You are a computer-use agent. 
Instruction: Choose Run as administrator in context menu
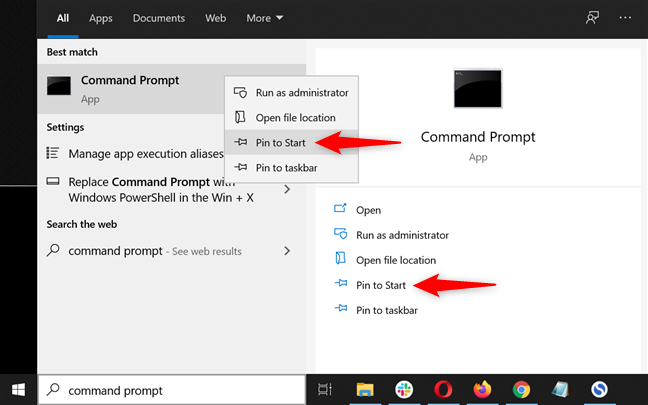(x=291, y=93)
